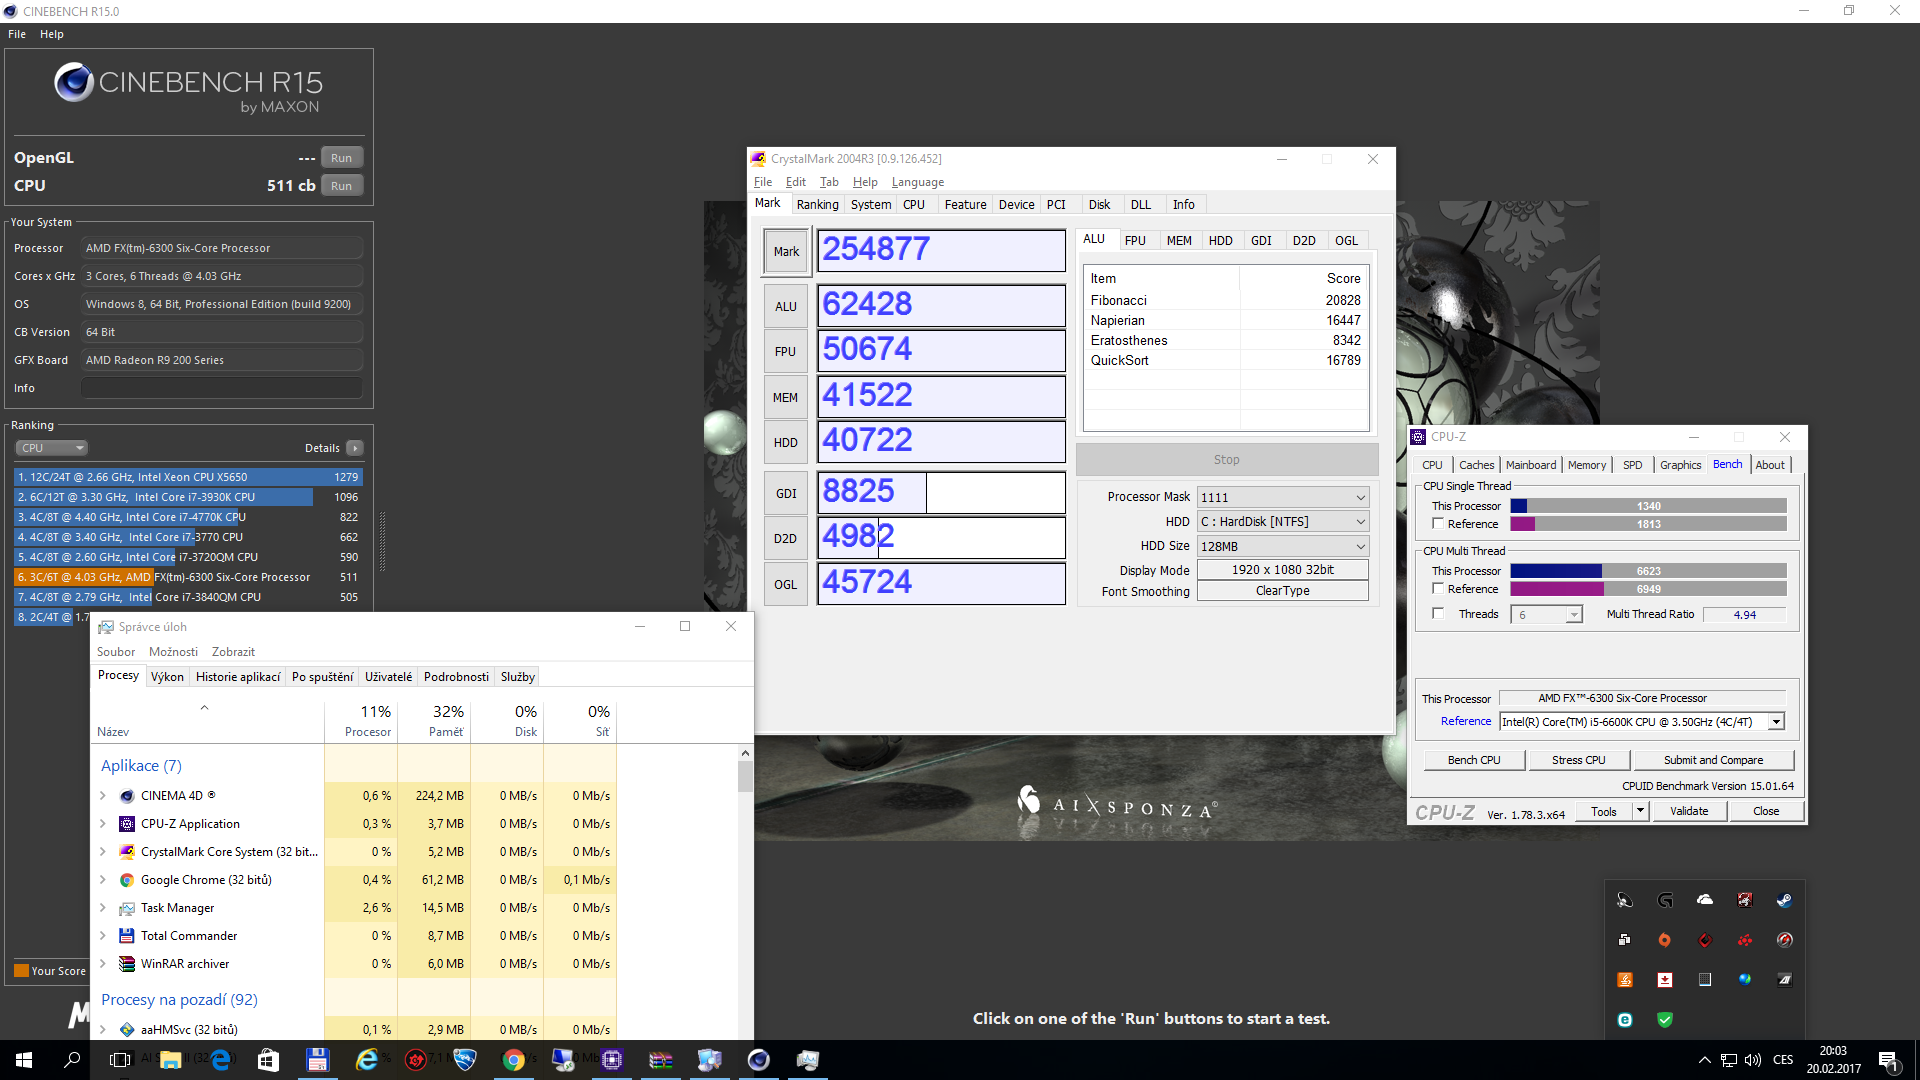The width and height of the screenshot is (1920, 1080).
Task: Open the Ranking tab in CrystalMark
Action: tap(817, 204)
